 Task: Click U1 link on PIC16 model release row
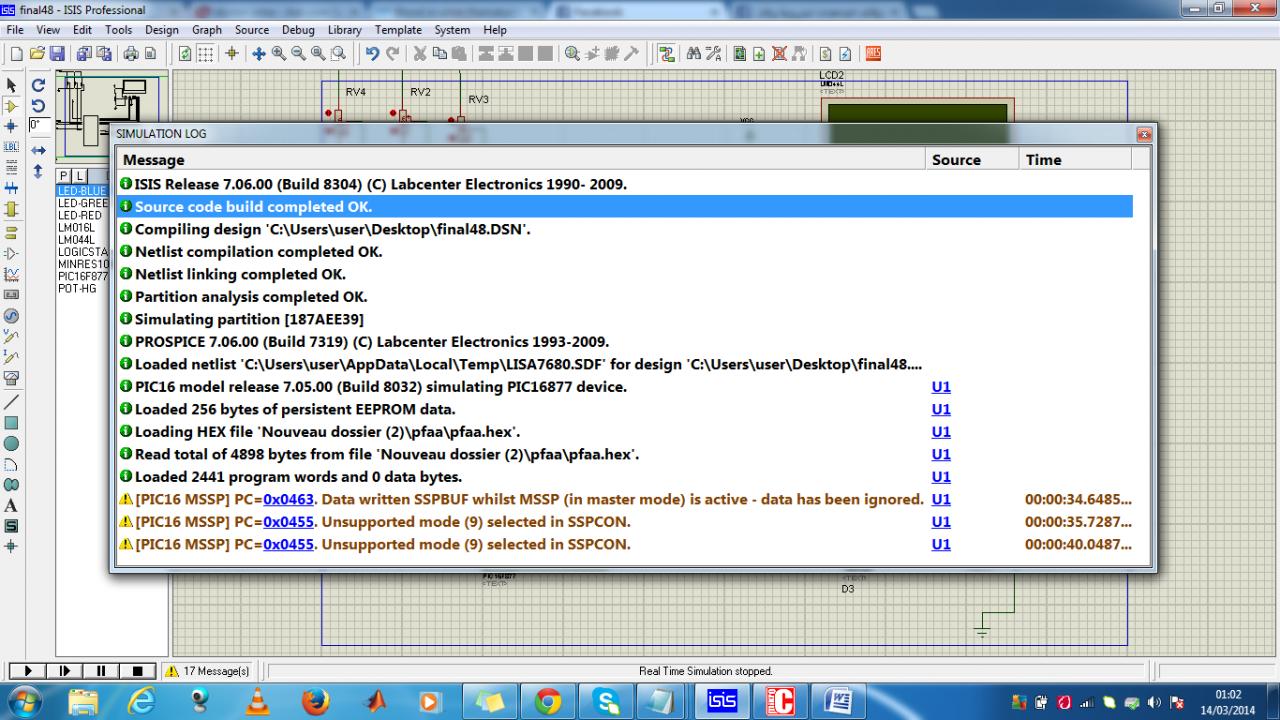pyautogui.click(x=941, y=387)
